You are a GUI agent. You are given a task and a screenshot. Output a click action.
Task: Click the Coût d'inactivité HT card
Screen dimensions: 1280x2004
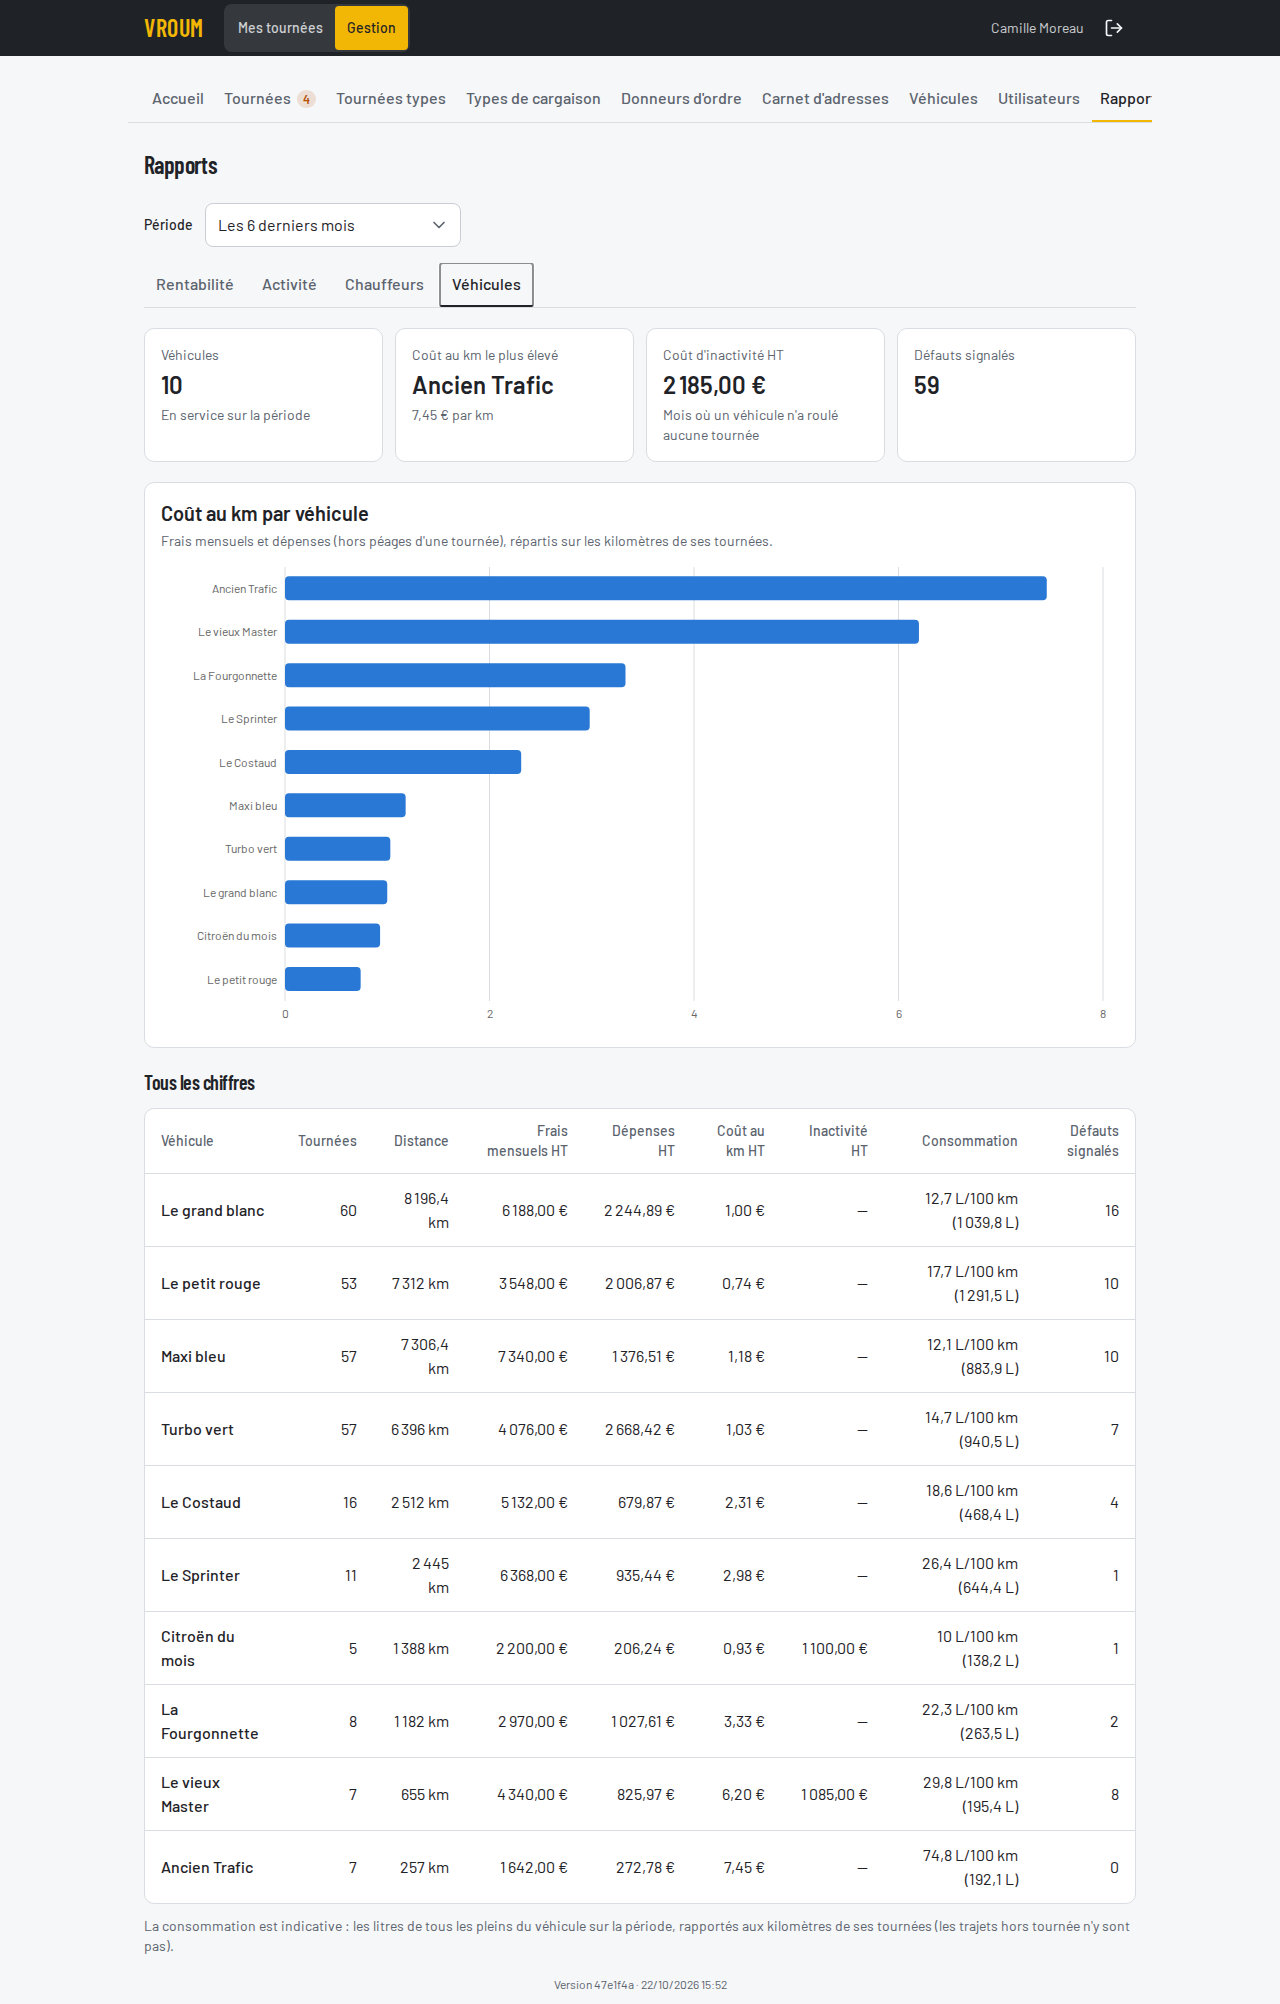(765, 395)
